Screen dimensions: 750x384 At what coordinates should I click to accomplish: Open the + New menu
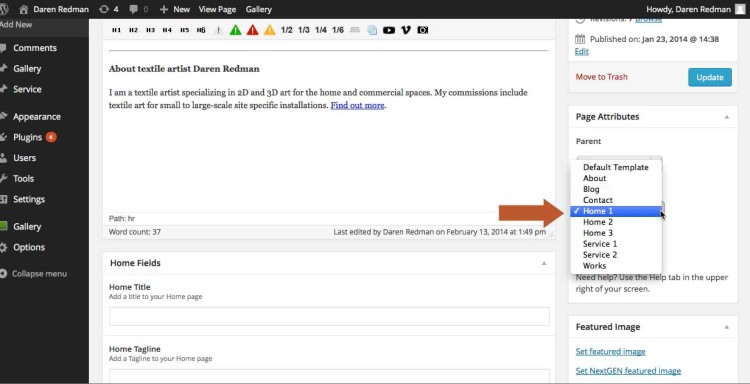coord(175,9)
